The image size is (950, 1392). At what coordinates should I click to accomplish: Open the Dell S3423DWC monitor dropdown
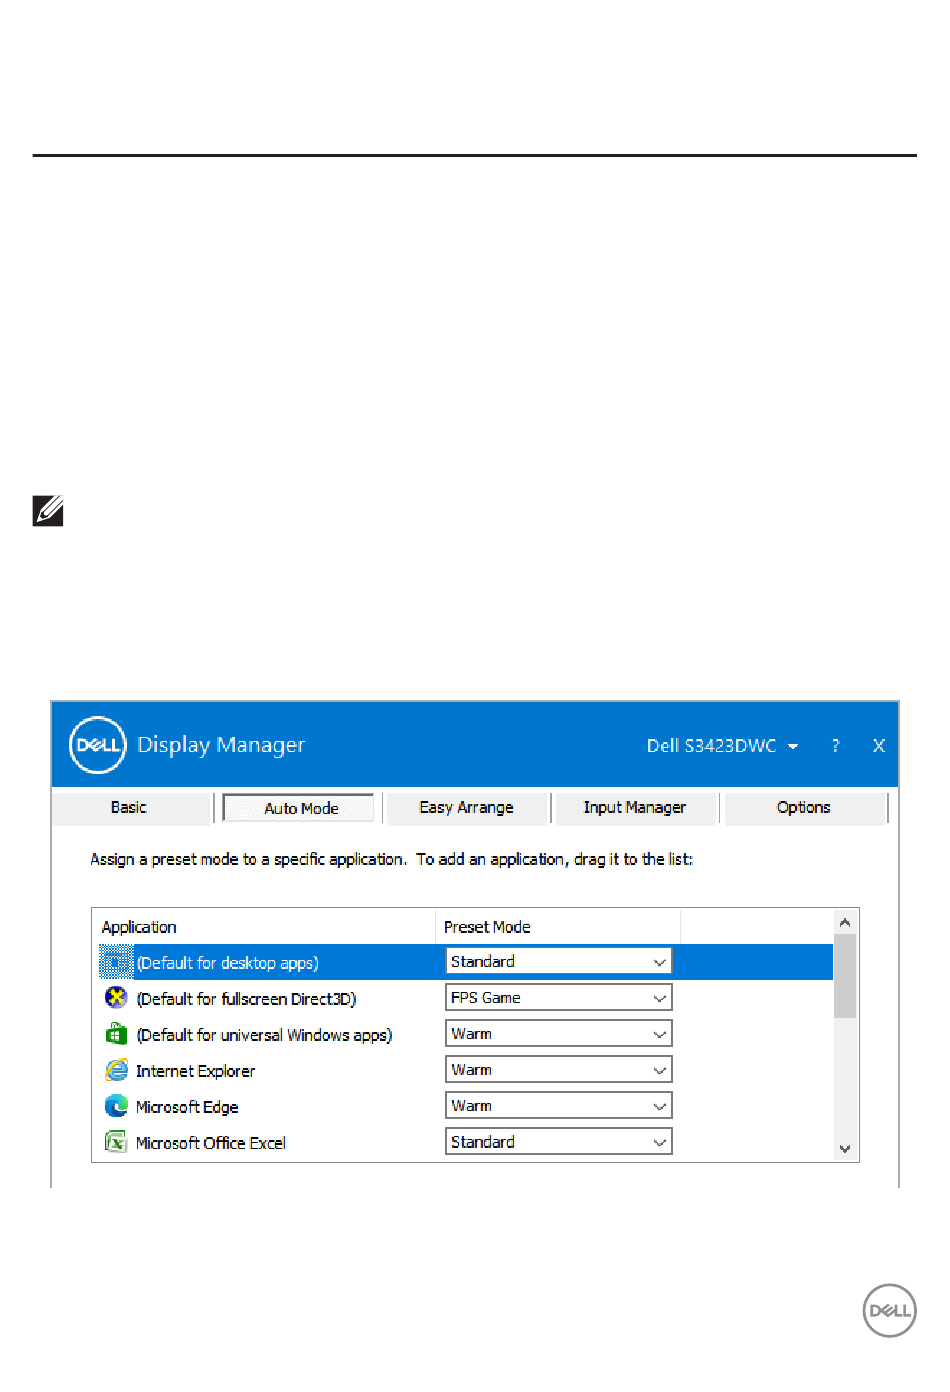pyautogui.click(x=722, y=746)
